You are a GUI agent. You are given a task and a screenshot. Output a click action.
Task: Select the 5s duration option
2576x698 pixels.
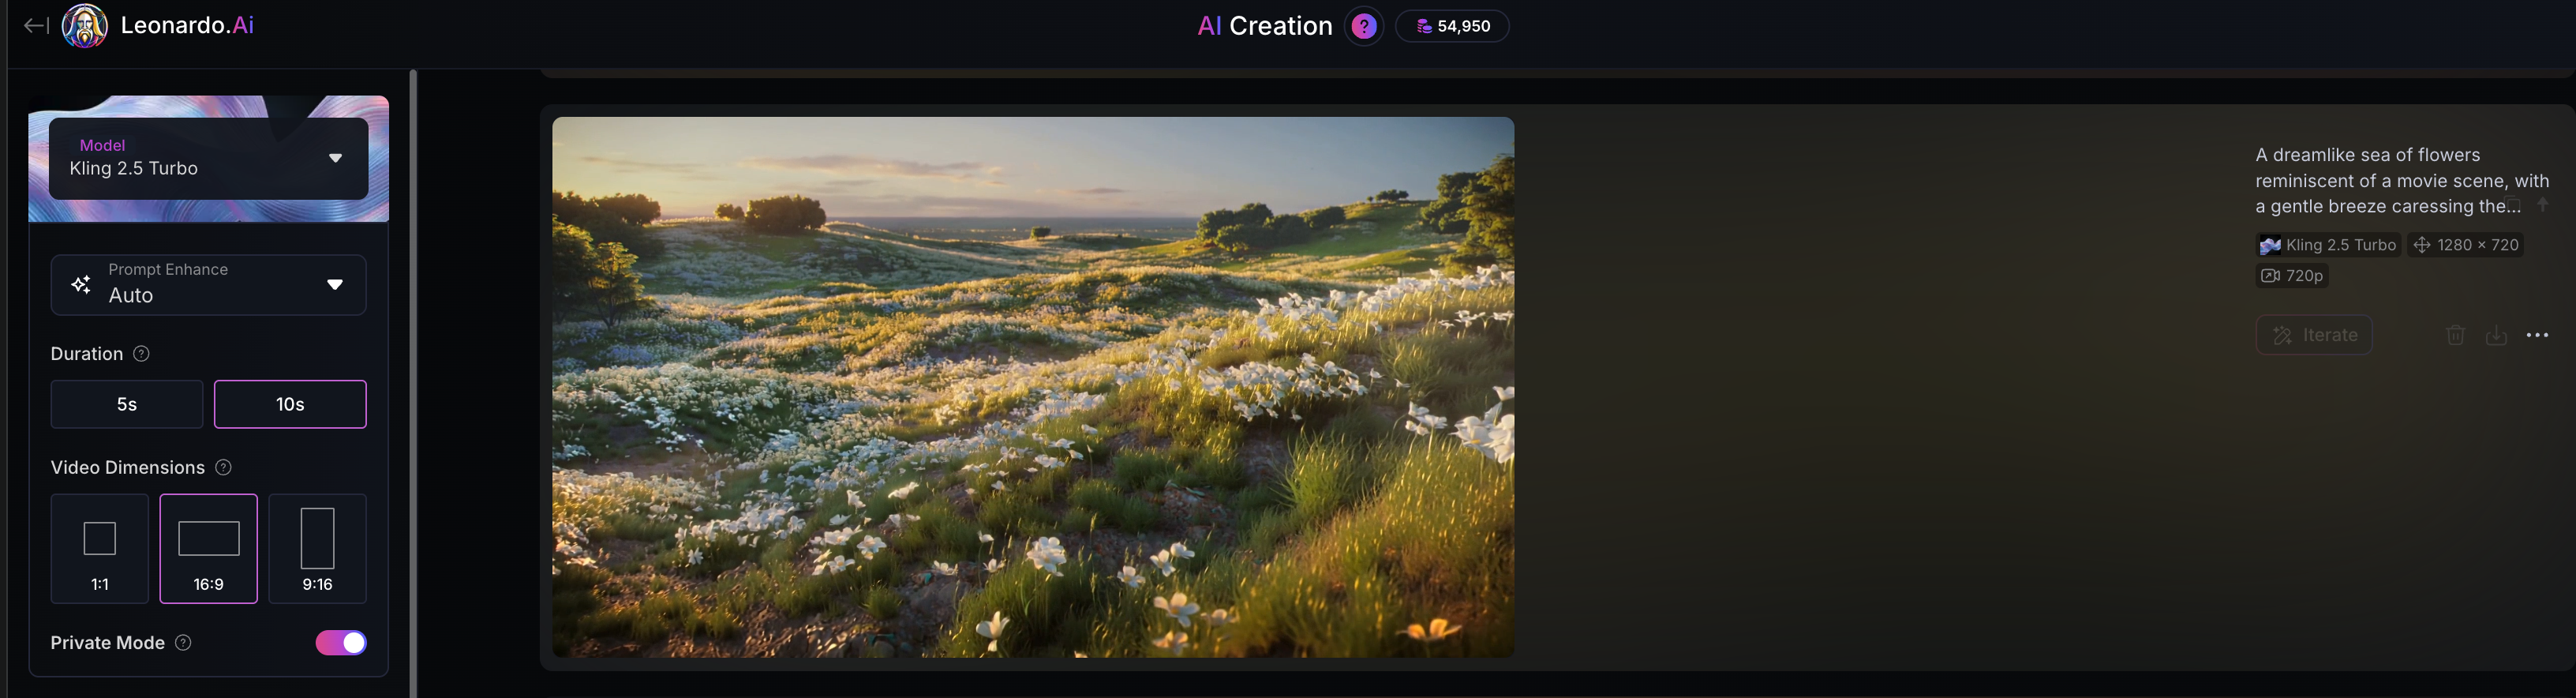pyautogui.click(x=127, y=404)
